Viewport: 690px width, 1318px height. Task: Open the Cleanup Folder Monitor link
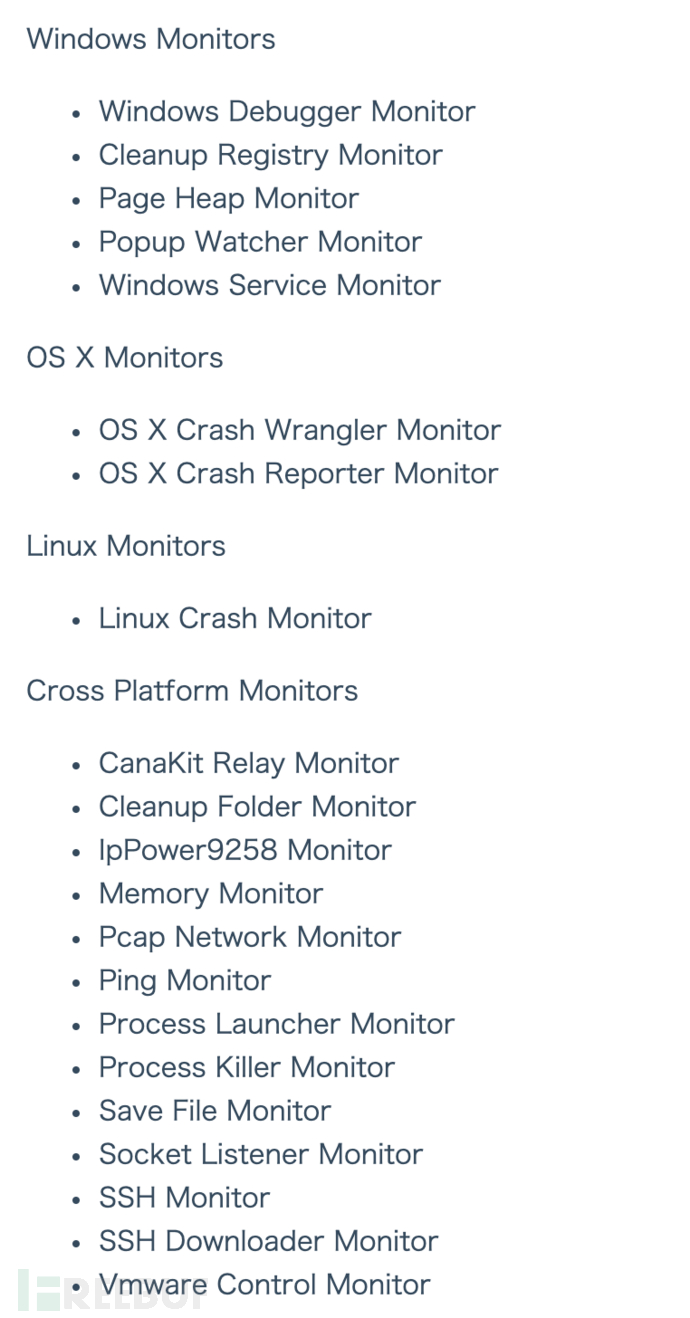tap(257, 807)
